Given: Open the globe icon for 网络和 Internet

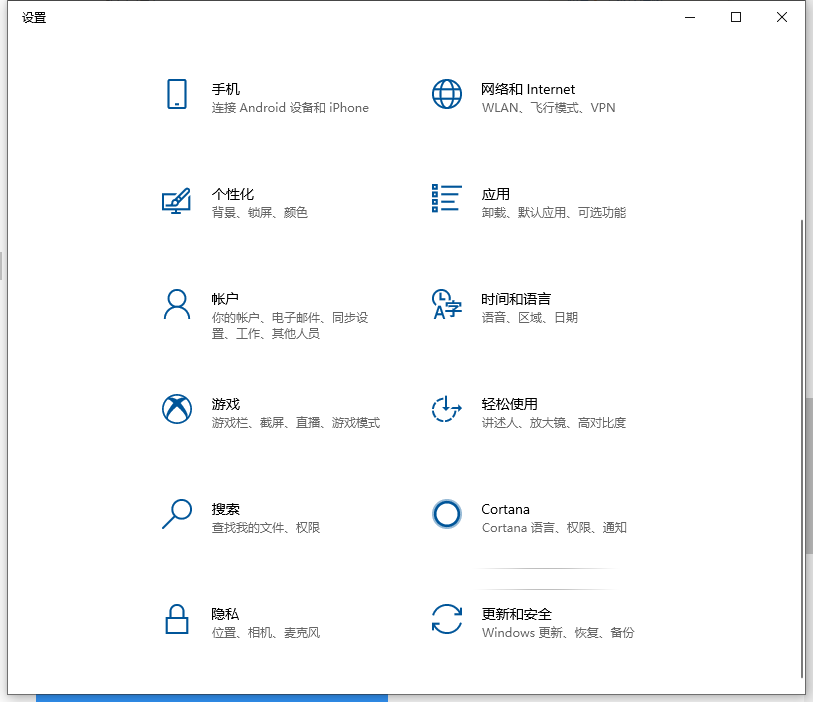Looking at the screenshot, I should 446,94.
